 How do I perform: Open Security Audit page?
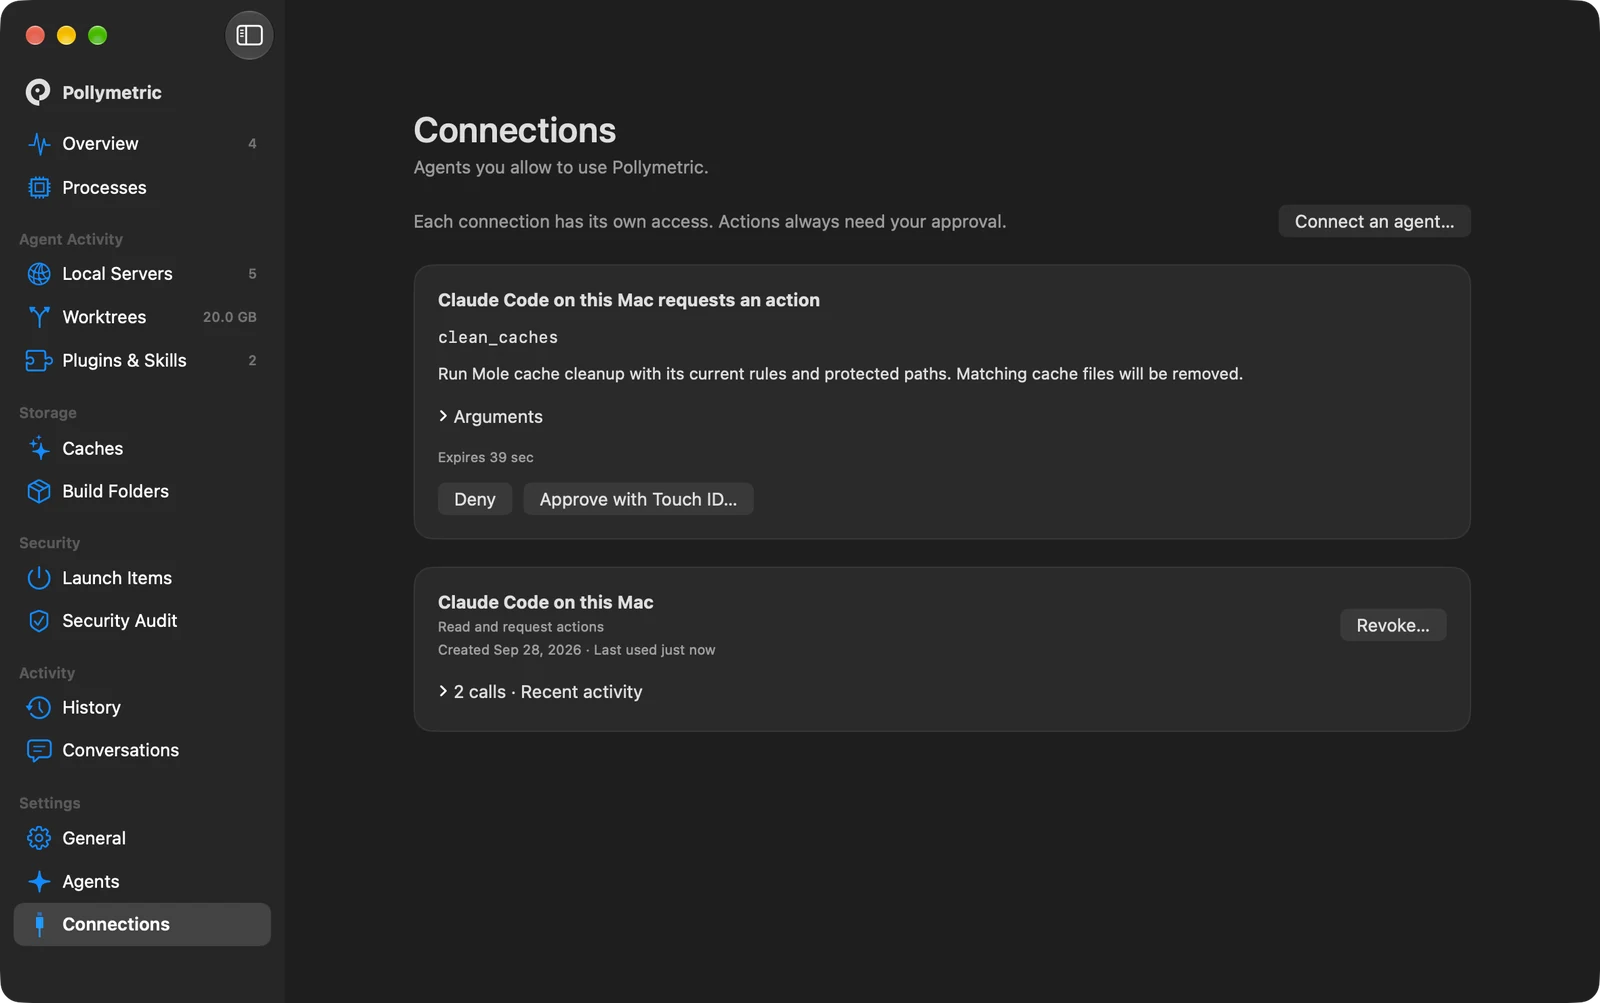[142, 621]
